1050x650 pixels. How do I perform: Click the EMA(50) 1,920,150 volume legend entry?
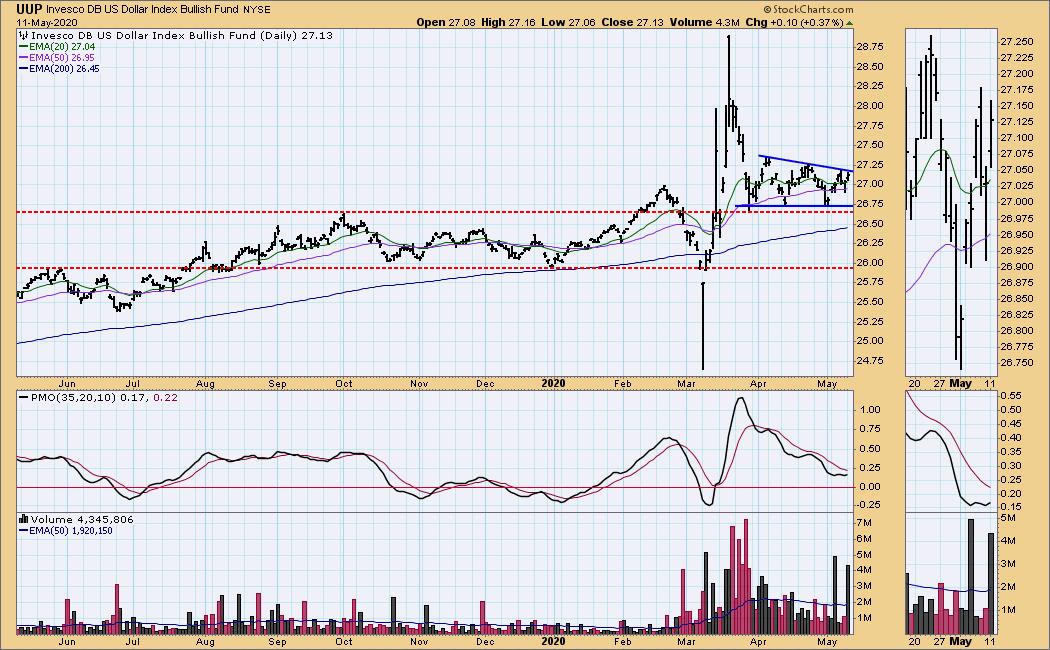tap(71, 530)
